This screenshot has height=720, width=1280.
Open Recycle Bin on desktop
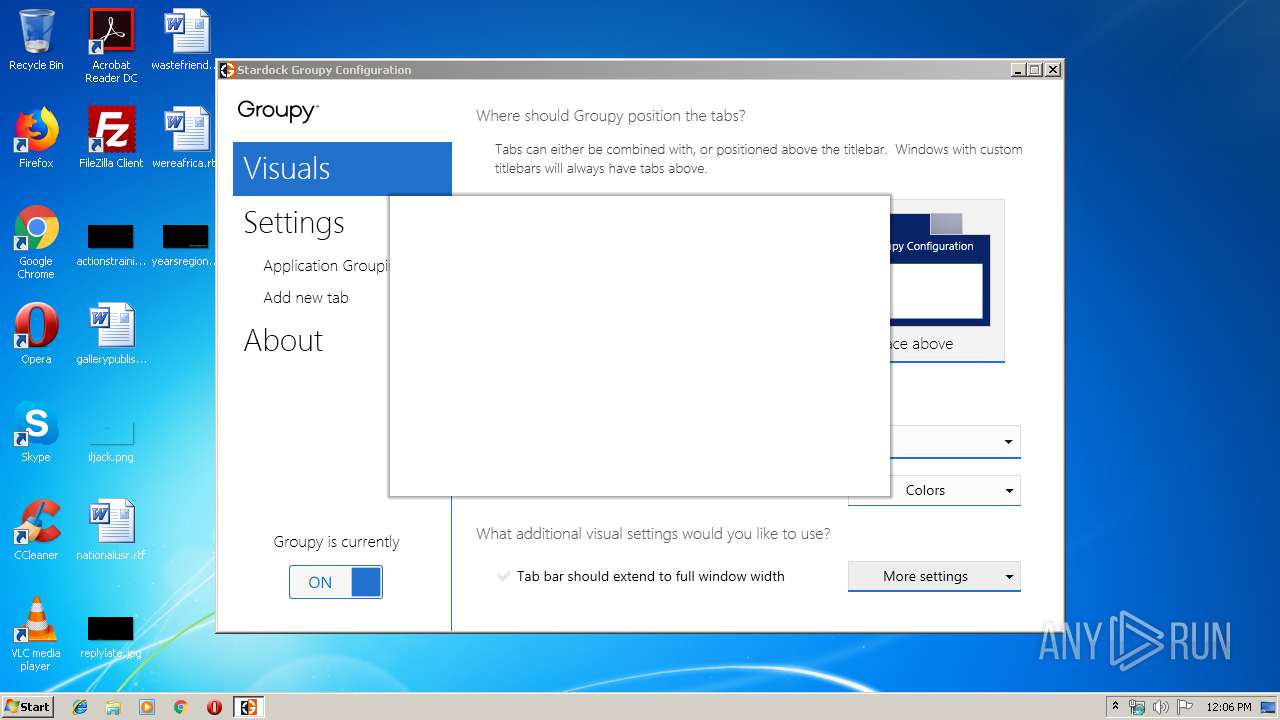(x=36, y=40)
